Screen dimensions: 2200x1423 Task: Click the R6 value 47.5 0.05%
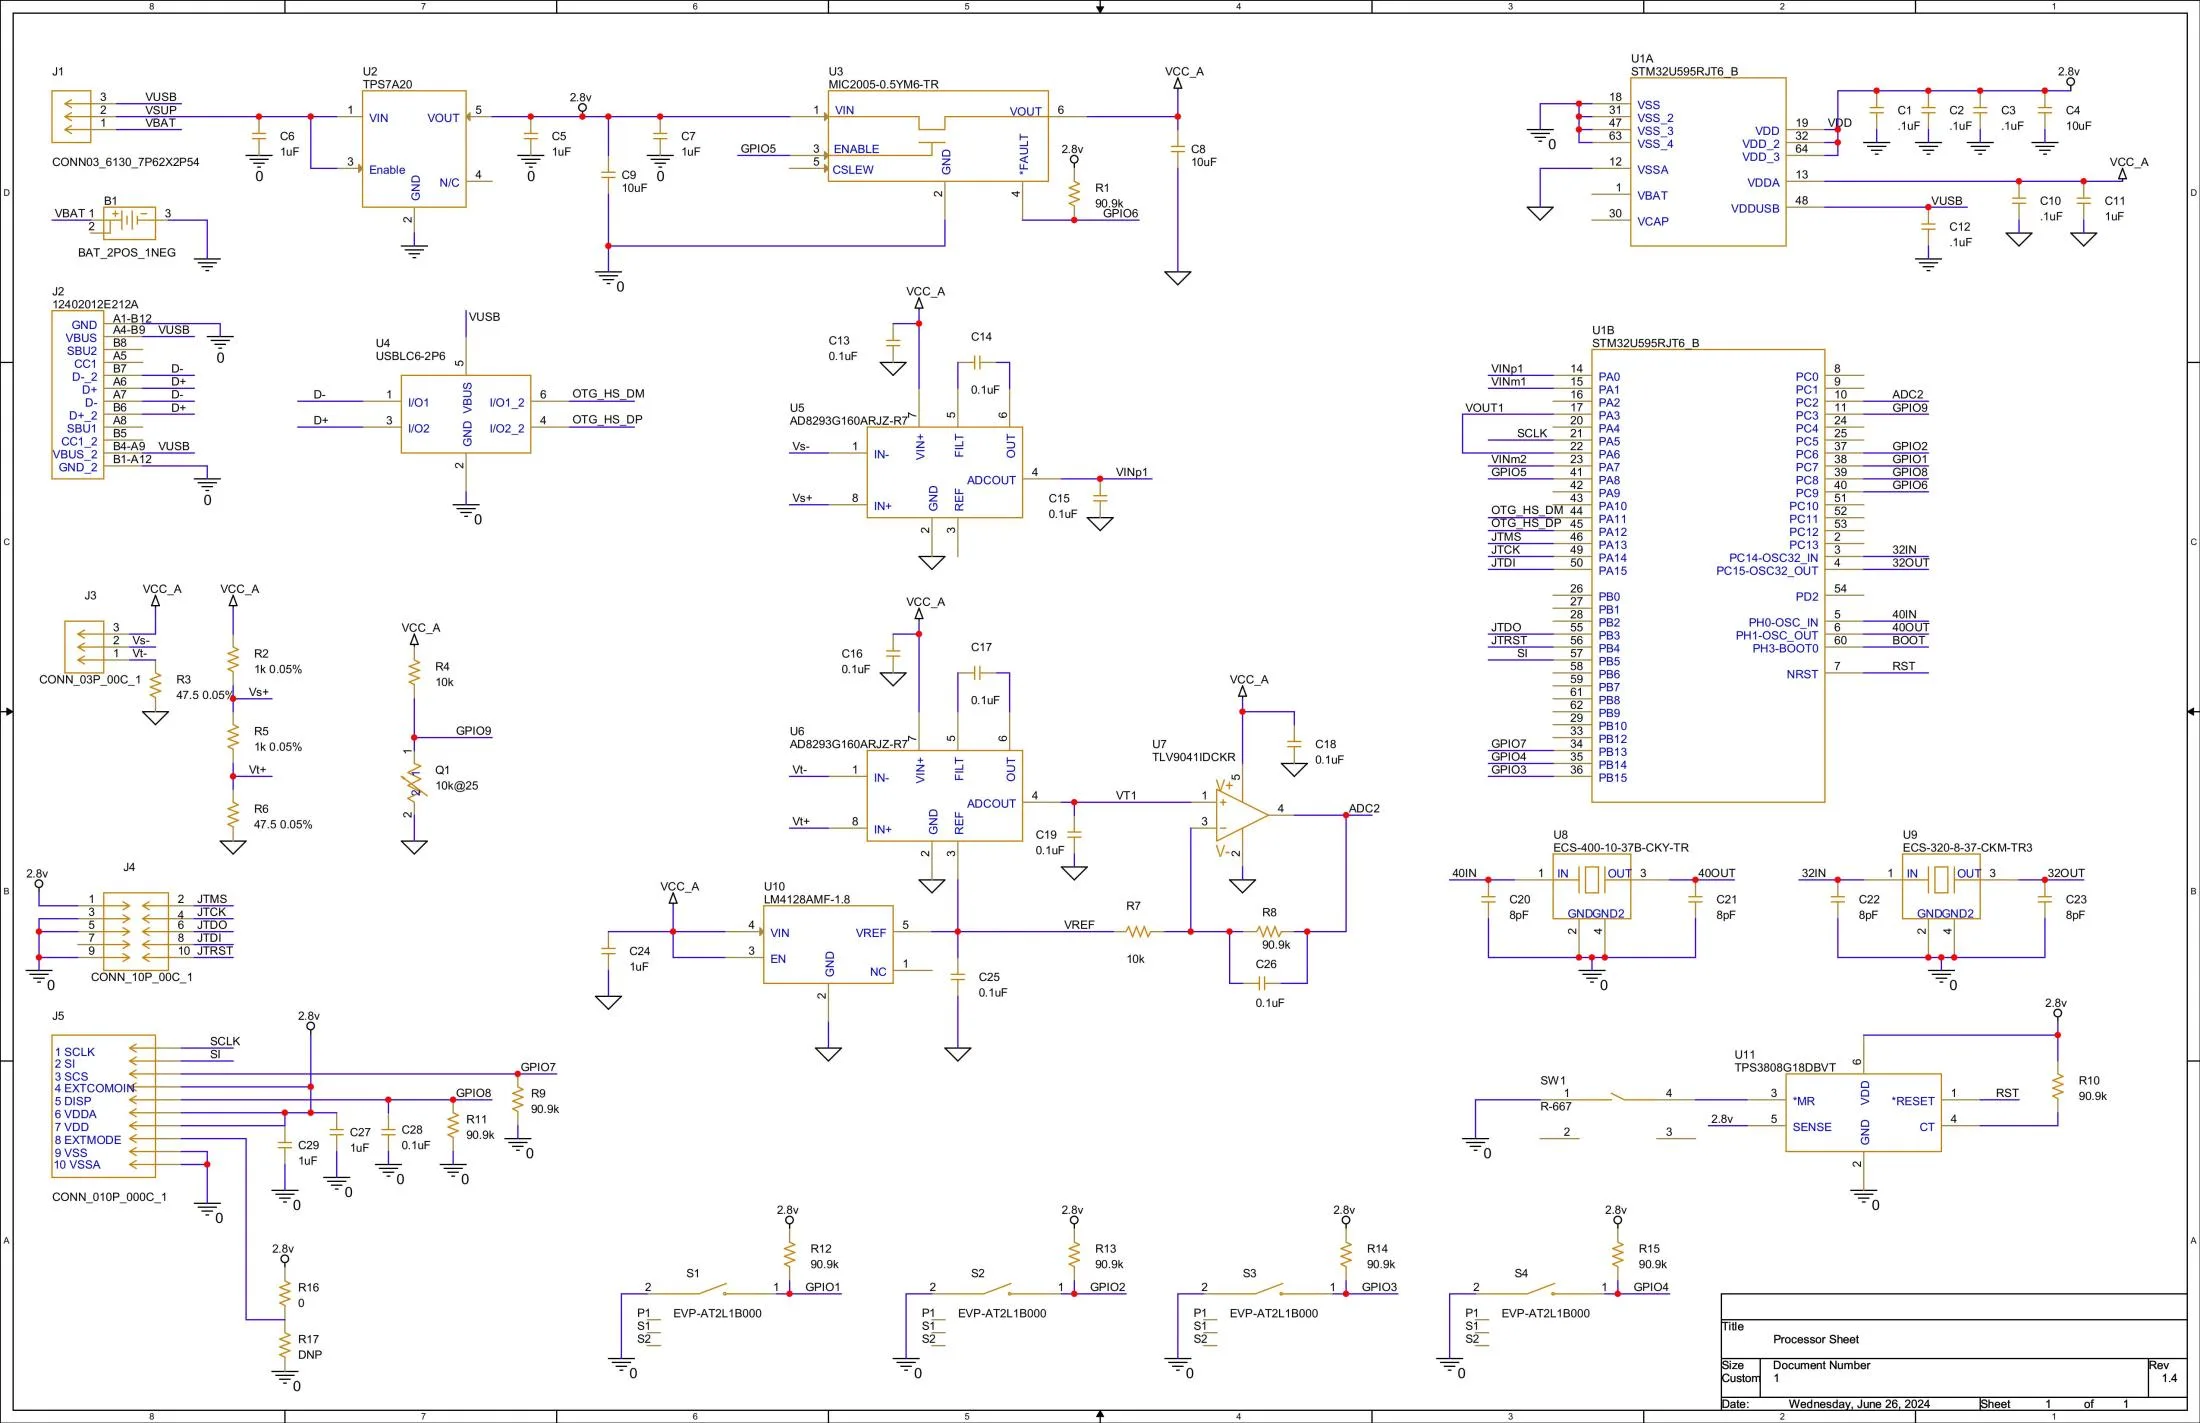click(x=283, y=825)
